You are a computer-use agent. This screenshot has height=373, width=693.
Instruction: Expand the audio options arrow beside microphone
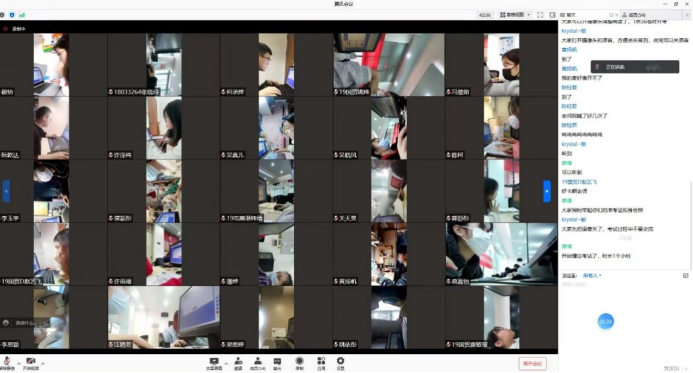coord(18,364)
